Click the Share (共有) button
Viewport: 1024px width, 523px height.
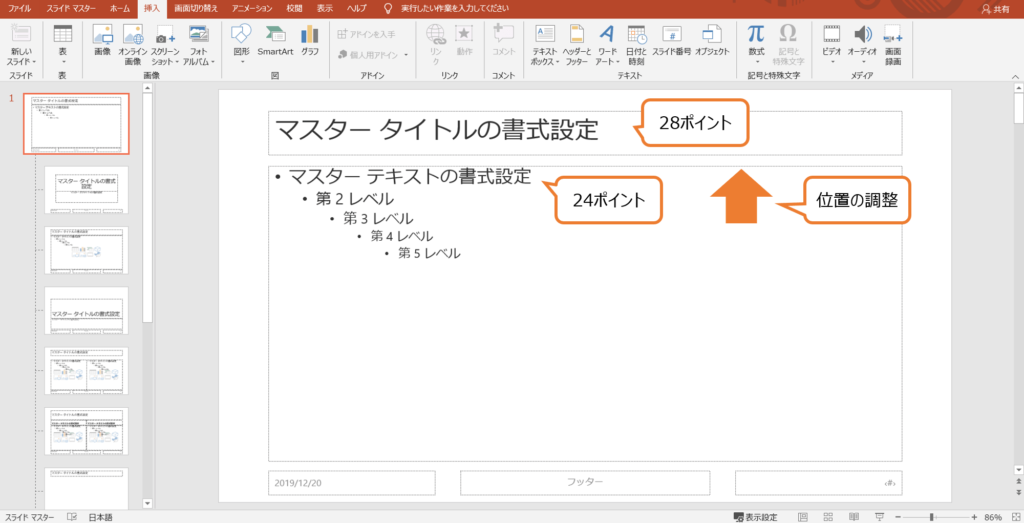[995, 8]
